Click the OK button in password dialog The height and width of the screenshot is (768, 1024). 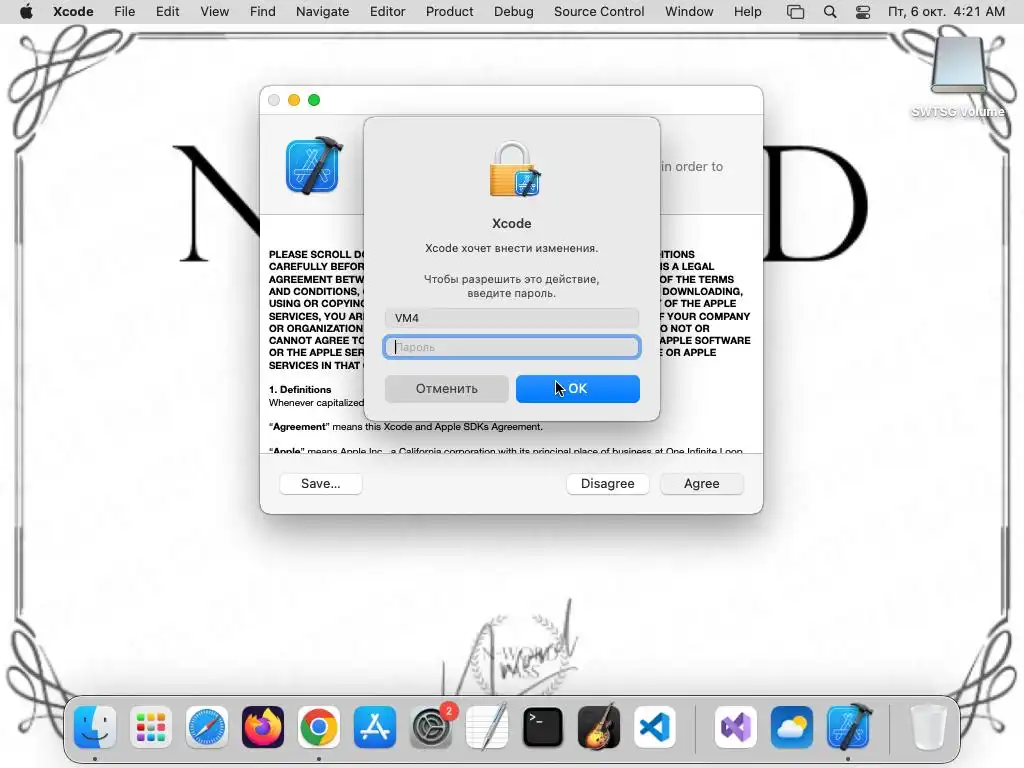tap(578, 389)
